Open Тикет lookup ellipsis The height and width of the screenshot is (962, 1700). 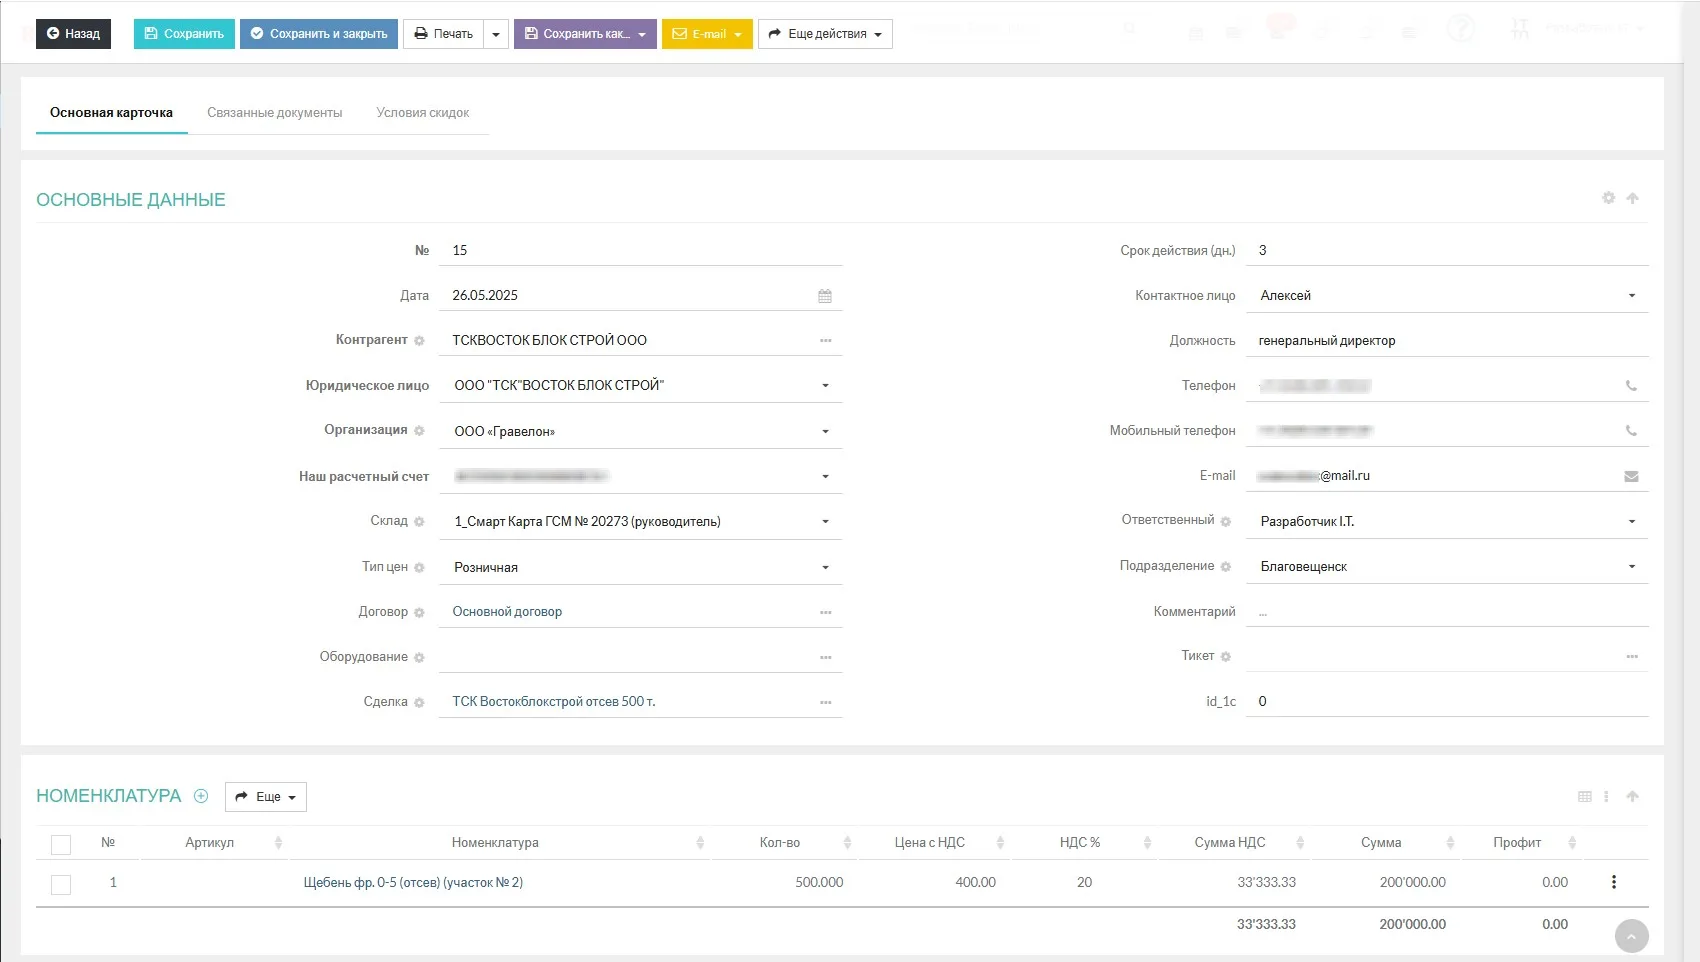coord(1632,656)
